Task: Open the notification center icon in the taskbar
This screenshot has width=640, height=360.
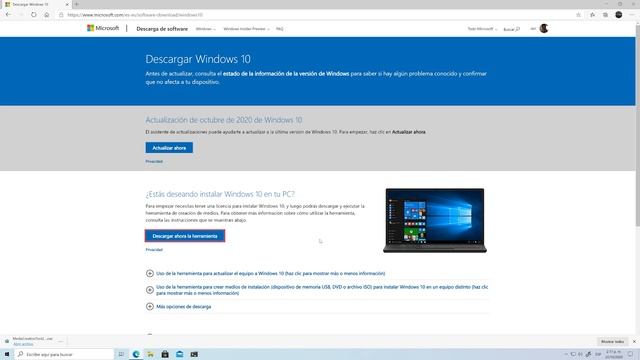Action: point(631,354)
